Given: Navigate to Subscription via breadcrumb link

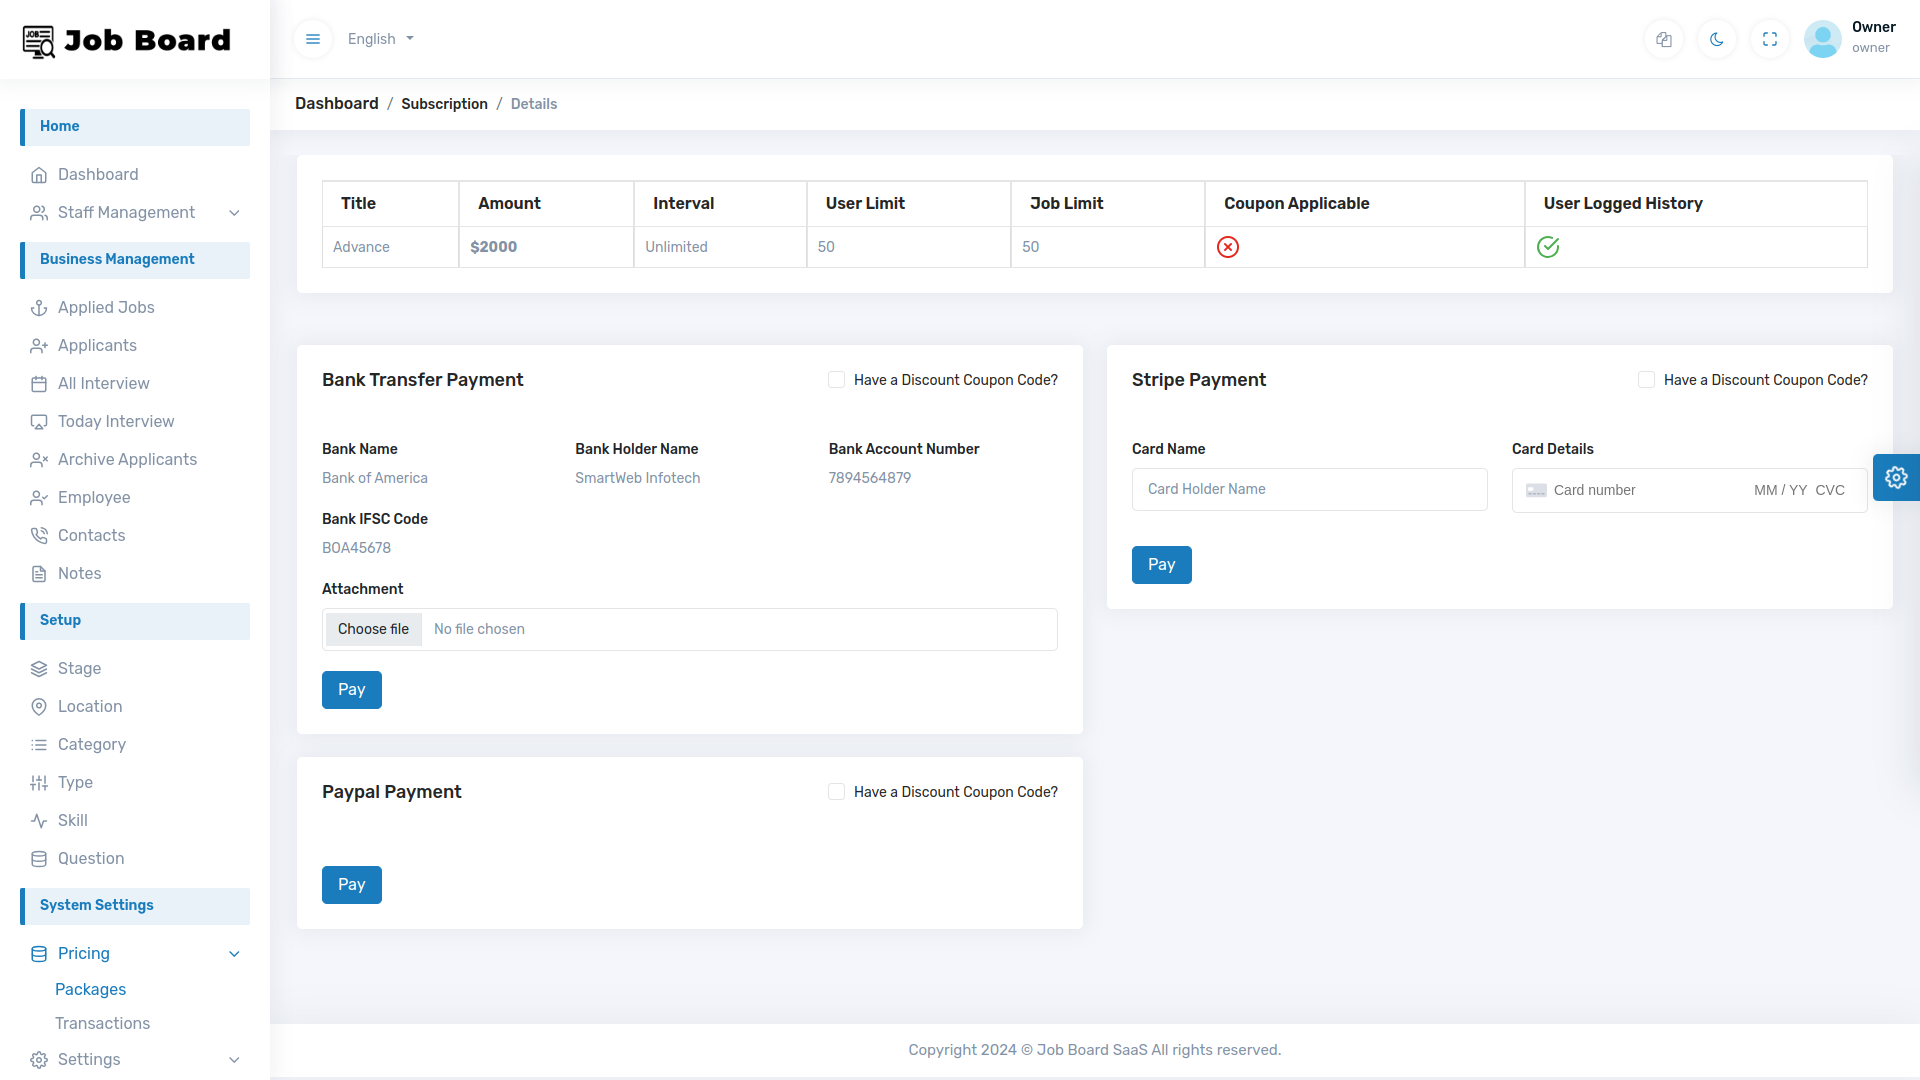Looking at the screenshot, I should point(444,103).
